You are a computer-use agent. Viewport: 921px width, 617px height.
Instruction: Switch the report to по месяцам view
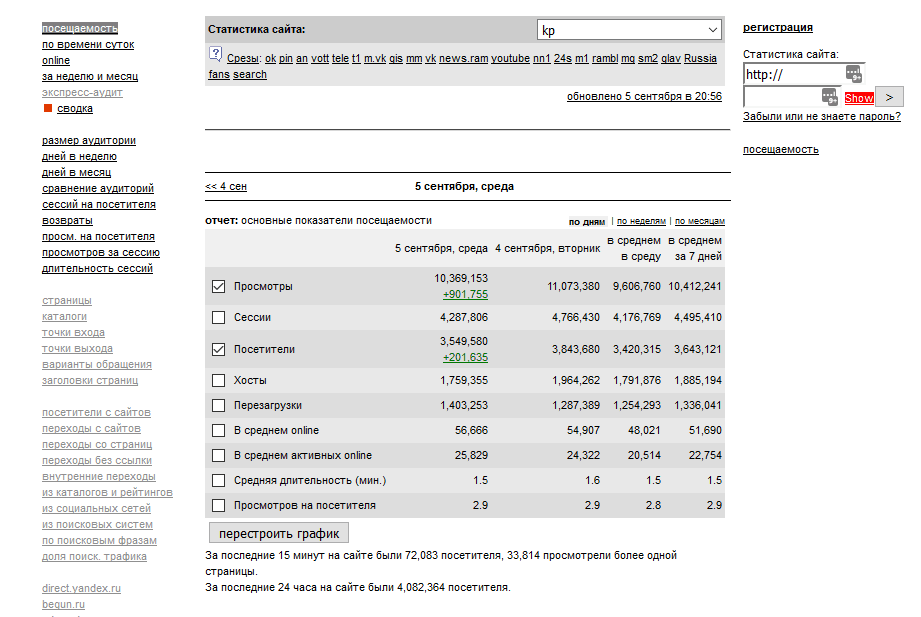700,221
